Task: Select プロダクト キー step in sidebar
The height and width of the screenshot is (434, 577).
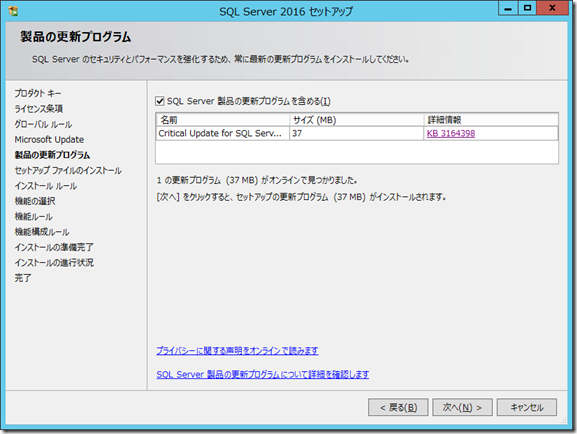Action: click(x=38, y=93)
